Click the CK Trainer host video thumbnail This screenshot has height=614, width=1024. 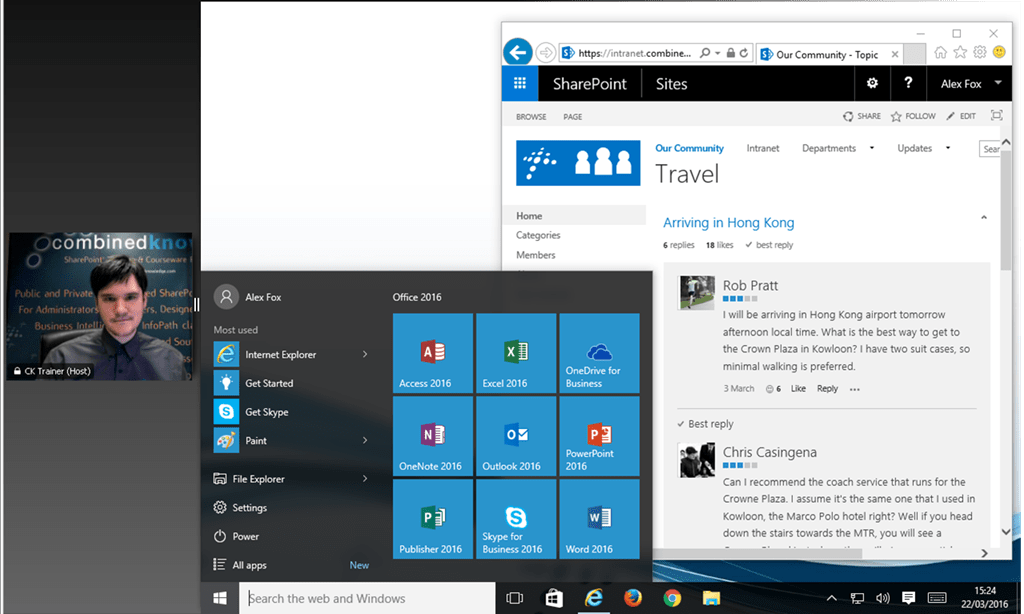pos(101,306)
